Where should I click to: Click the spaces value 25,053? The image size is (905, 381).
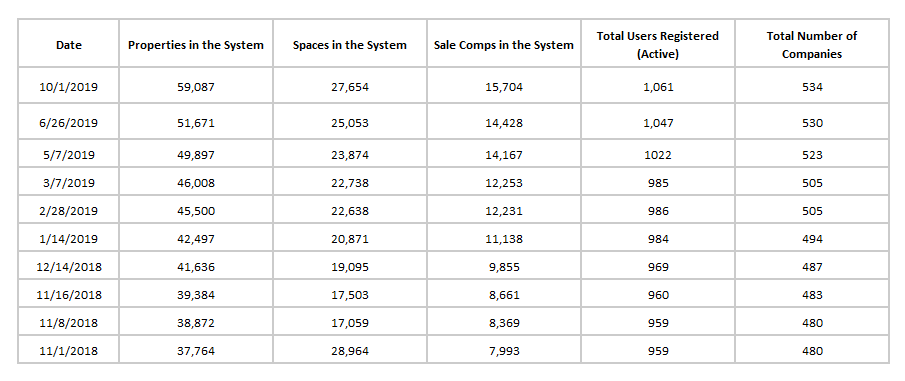click(350, 123)
